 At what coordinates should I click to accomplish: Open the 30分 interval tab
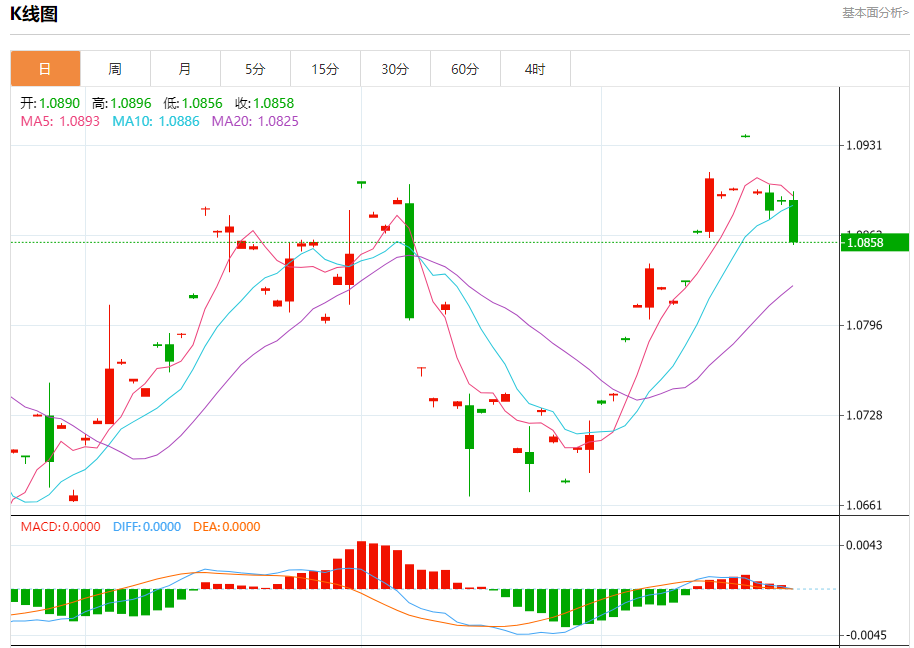coord(395,69)
